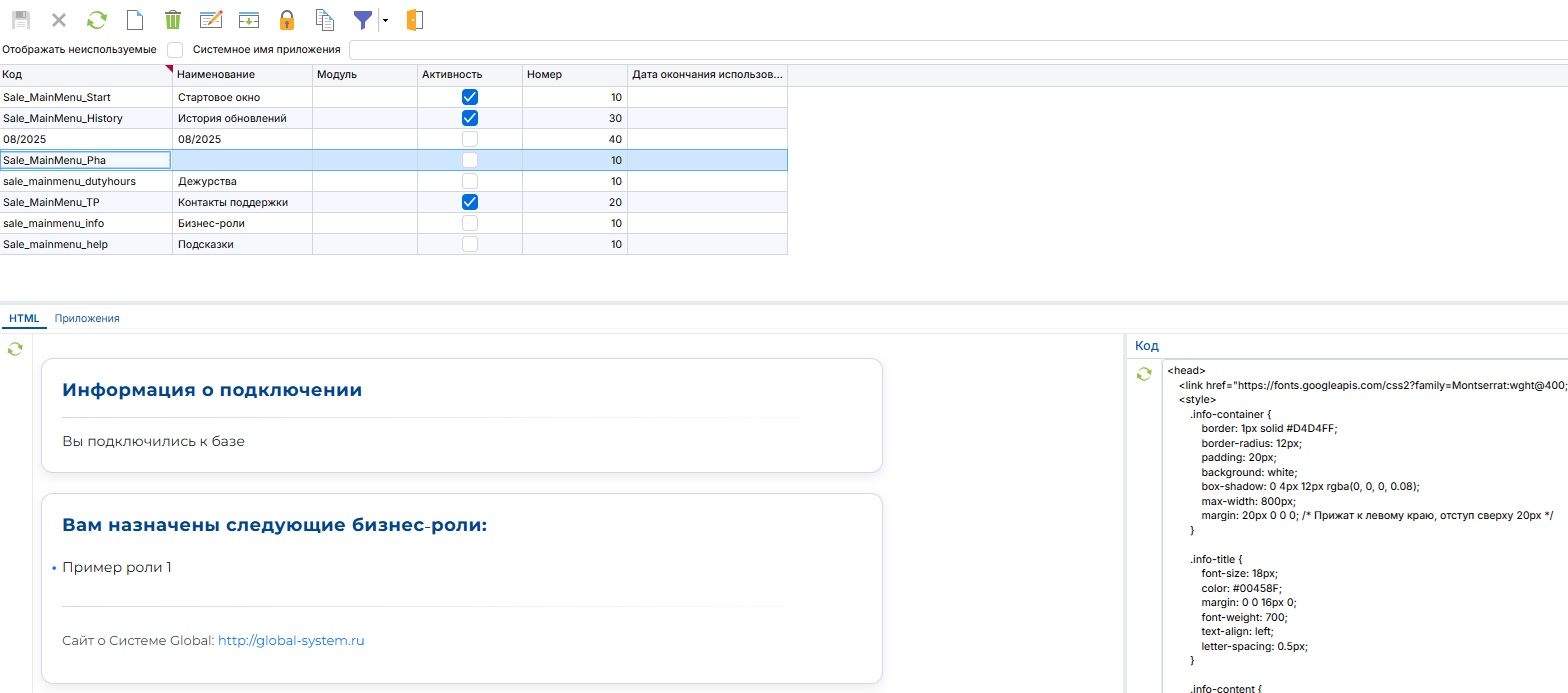The height and width of the screenshot is (693, 1568).
Task: Open the edit form pencil icon
Action: pos(211,20)
